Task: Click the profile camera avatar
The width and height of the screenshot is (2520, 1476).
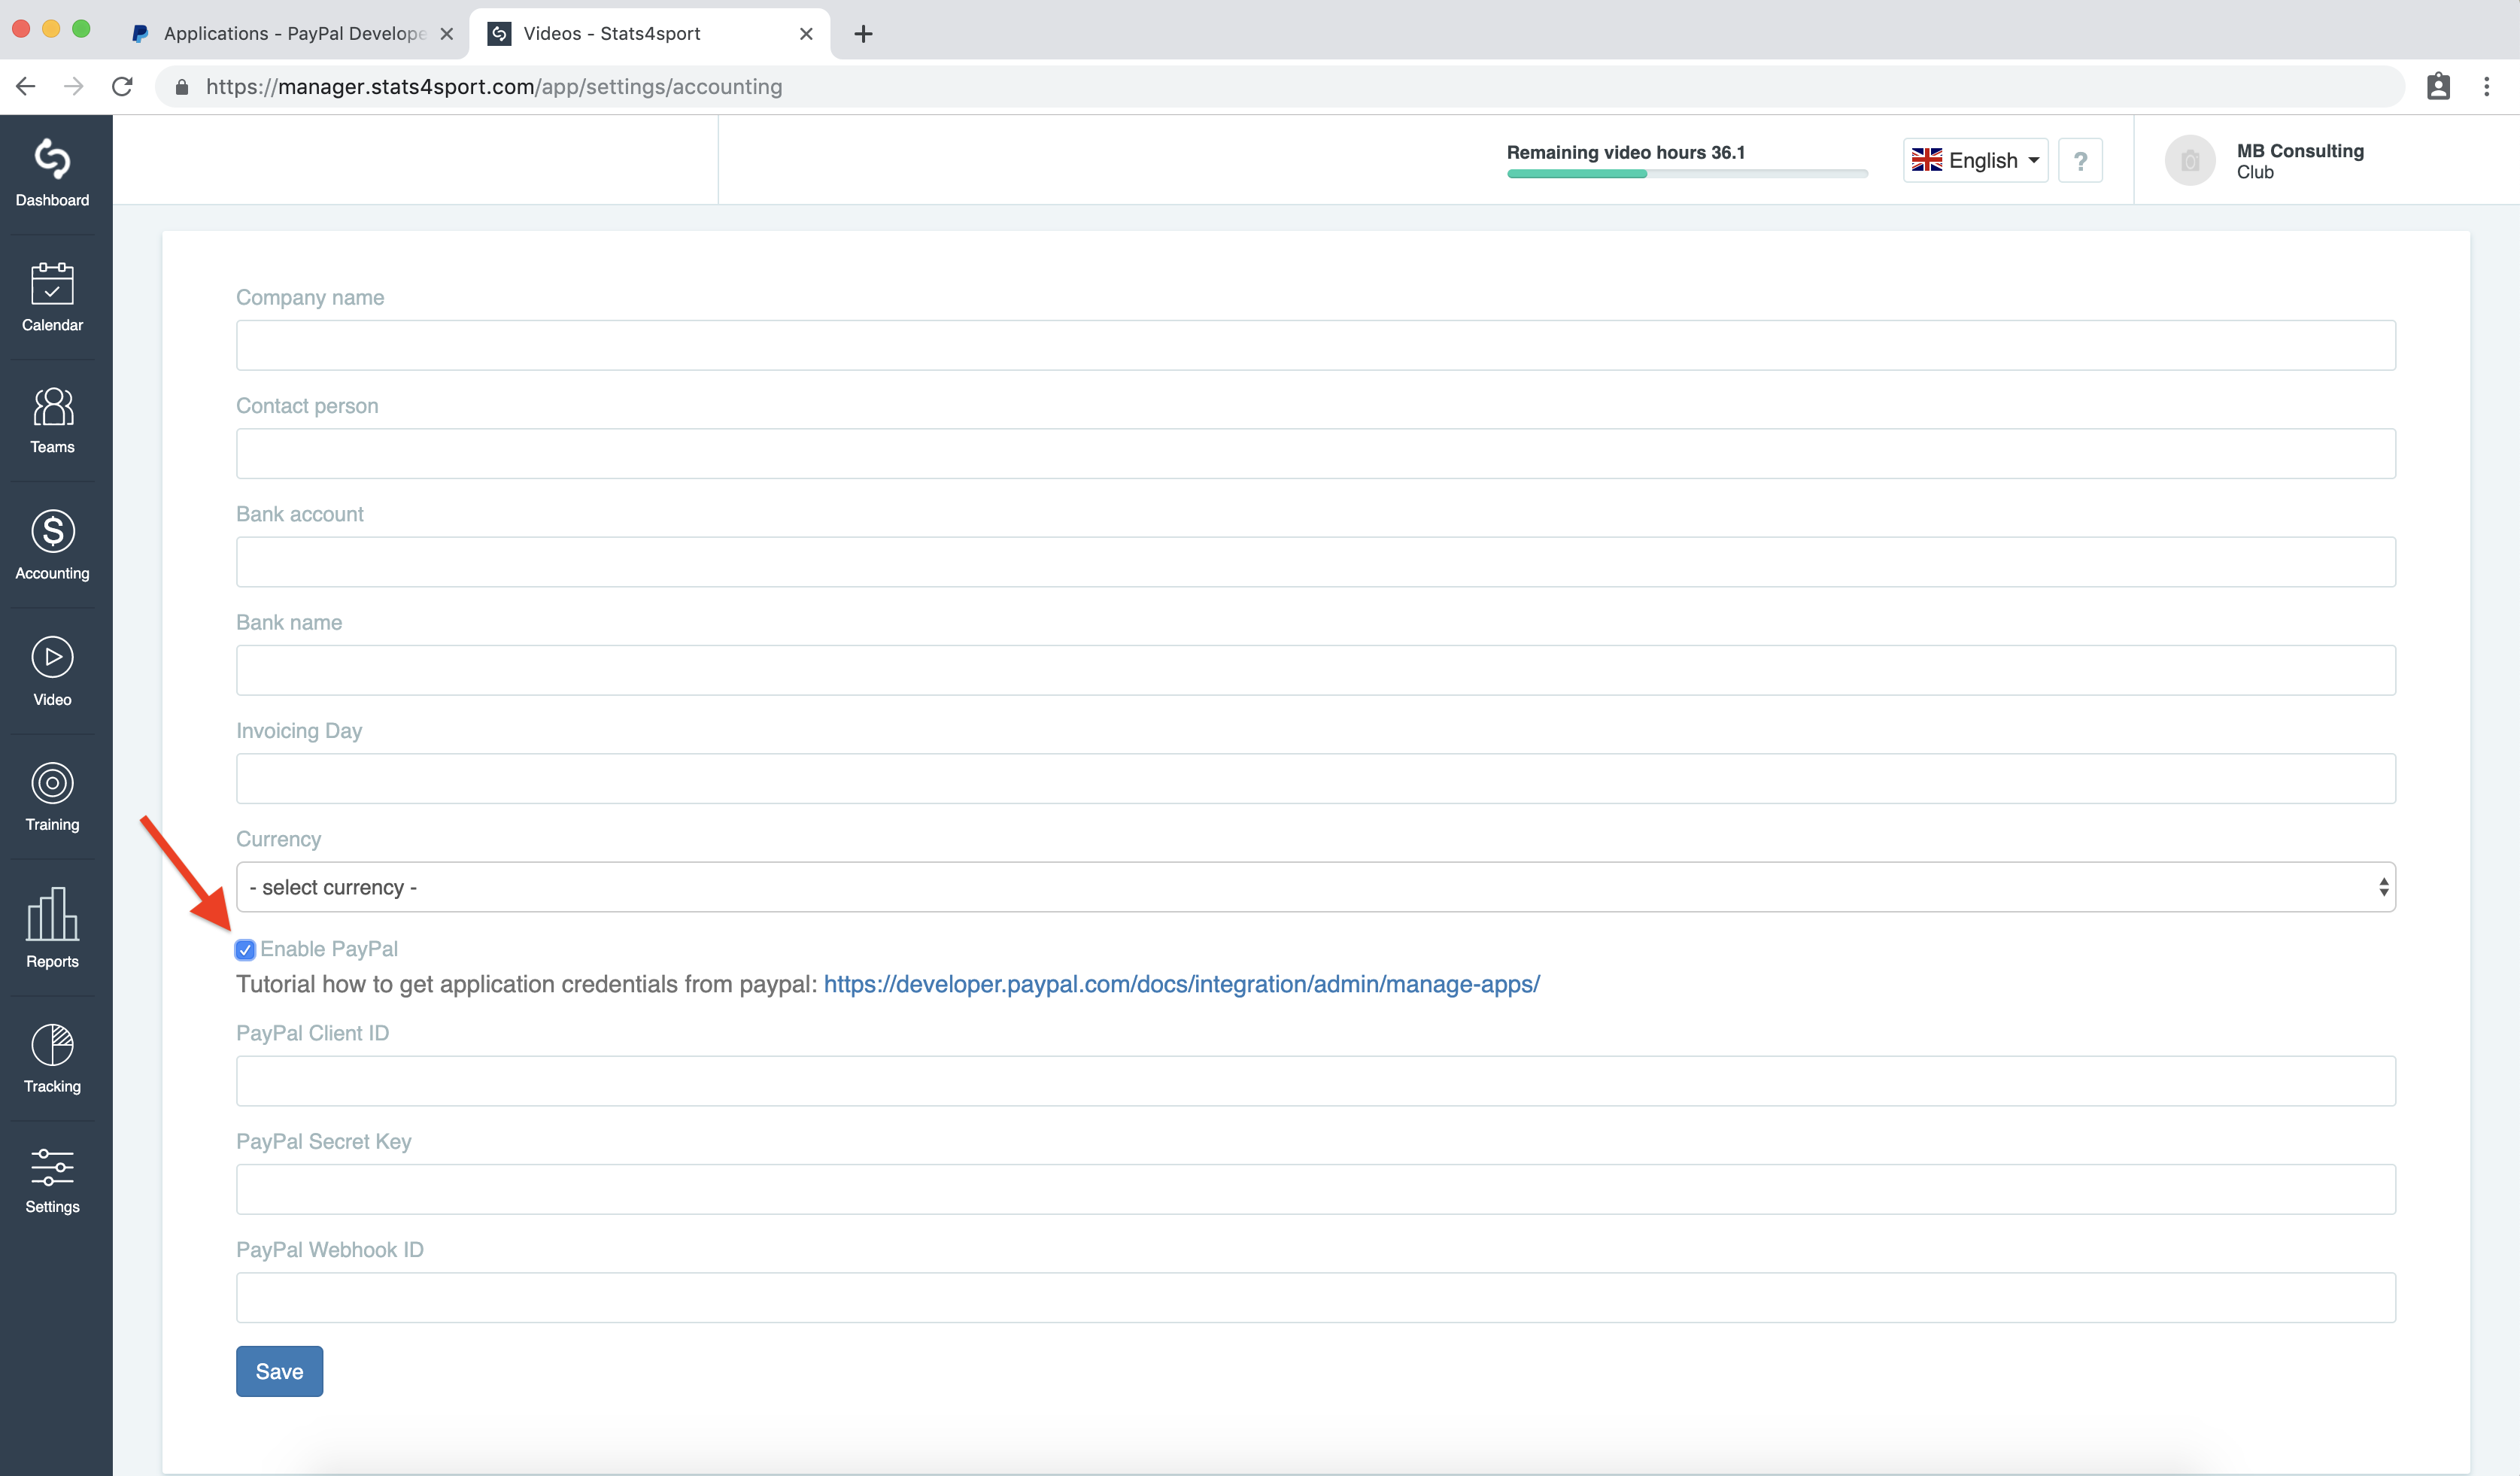Action: tap(2190, 160)
